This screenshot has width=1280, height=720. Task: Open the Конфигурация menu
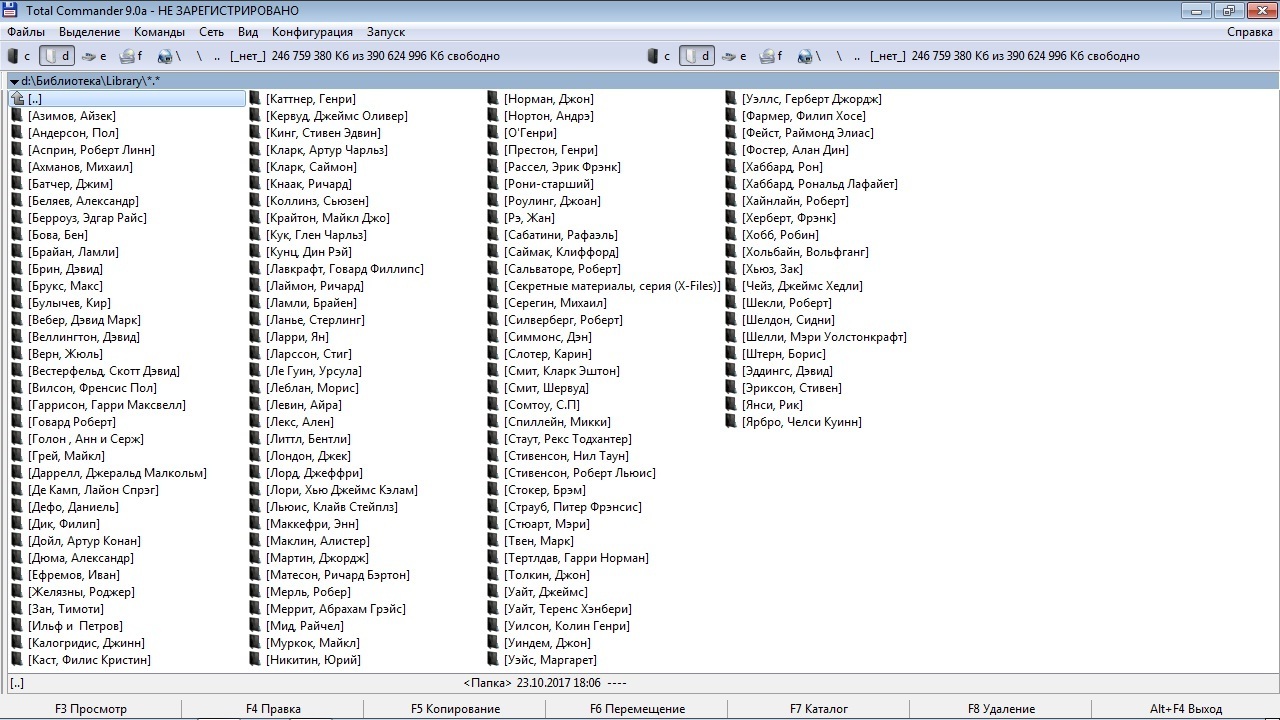point(312,32)
